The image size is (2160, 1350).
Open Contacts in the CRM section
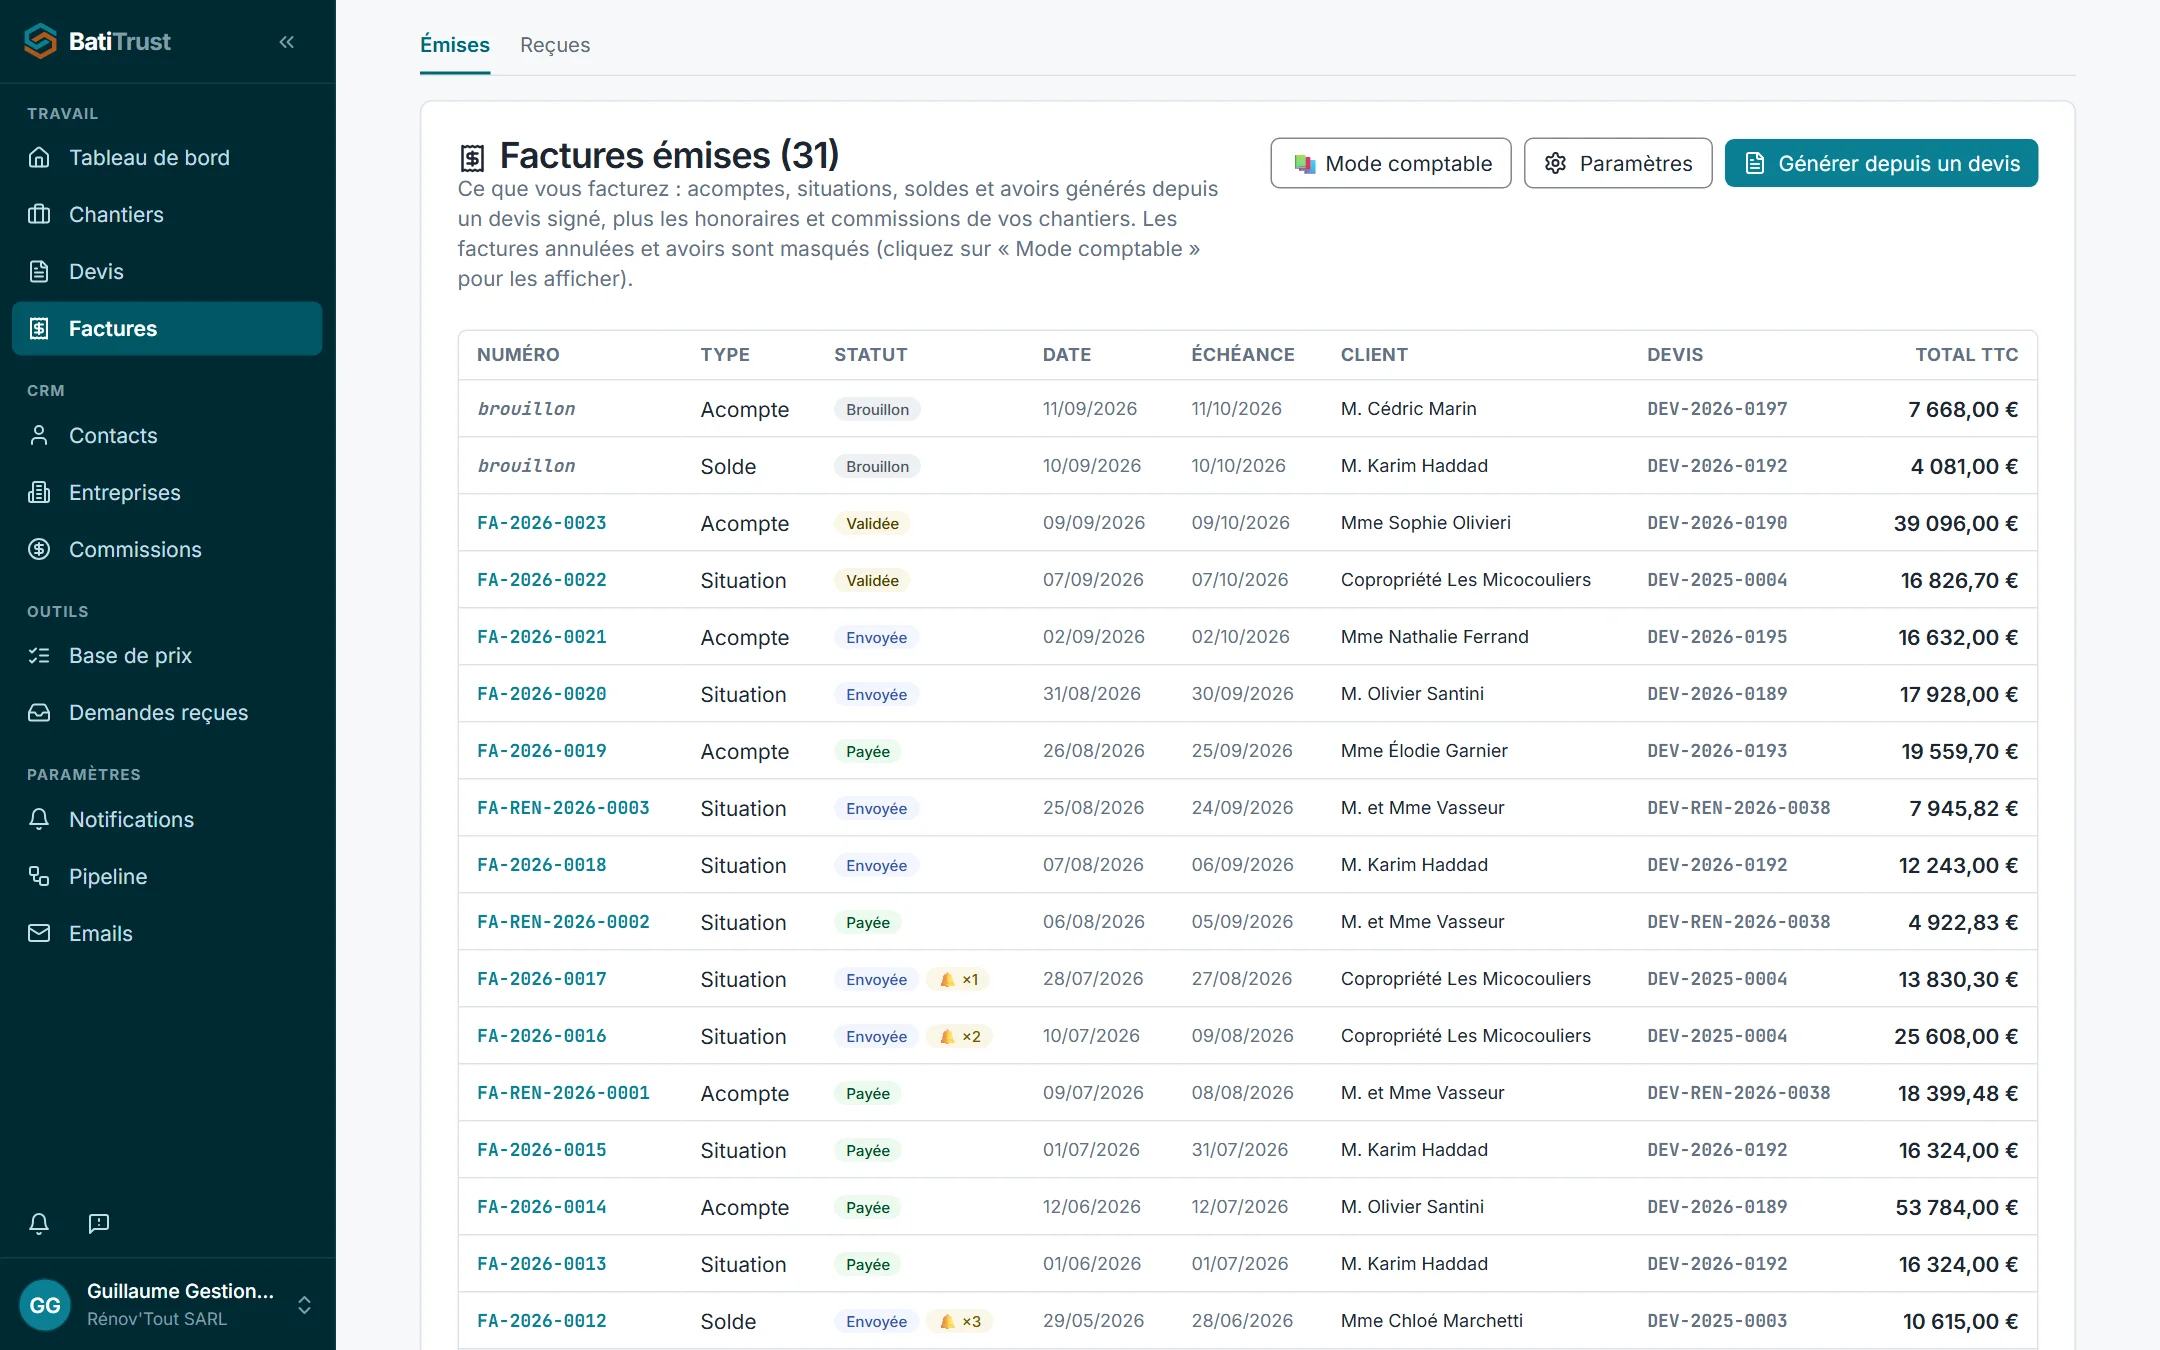coord(167,436)
